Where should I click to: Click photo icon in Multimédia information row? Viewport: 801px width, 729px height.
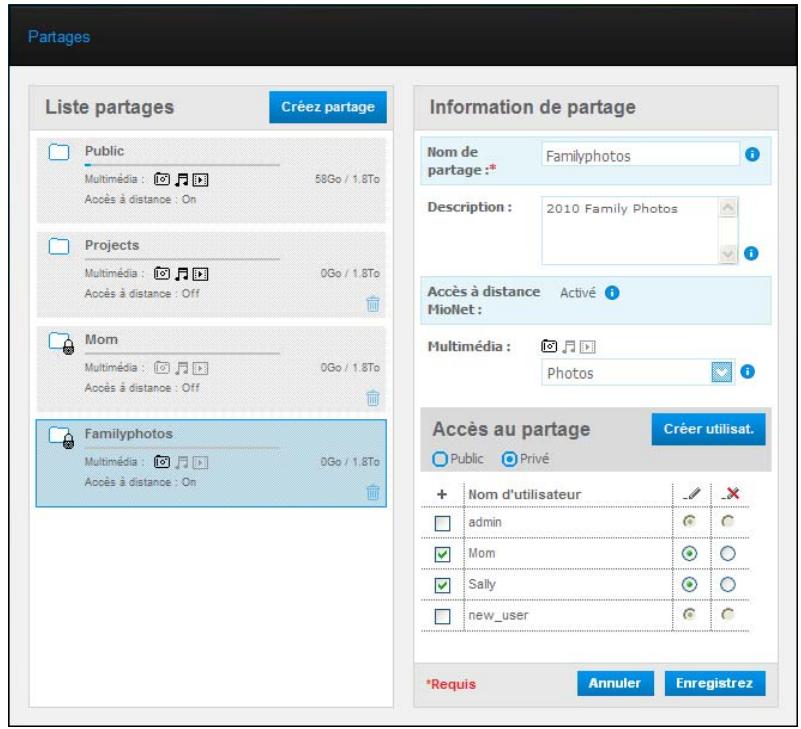click(x=549, y=346)
